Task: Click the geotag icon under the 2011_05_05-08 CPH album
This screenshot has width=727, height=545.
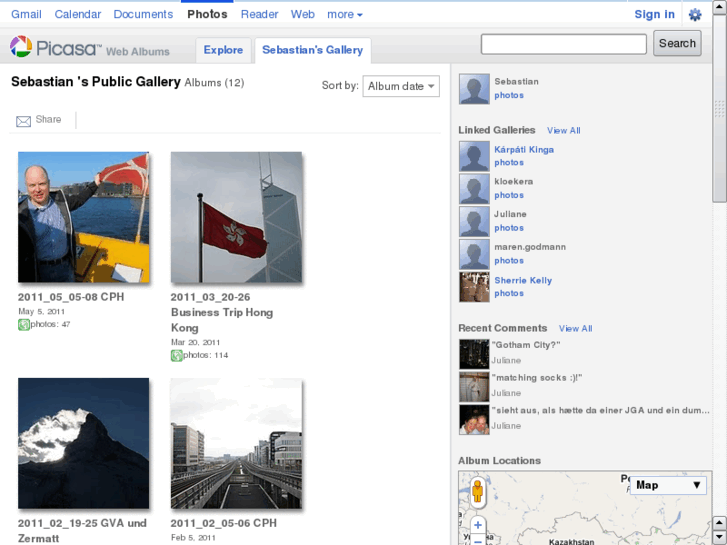Action: tap(24, 325)
